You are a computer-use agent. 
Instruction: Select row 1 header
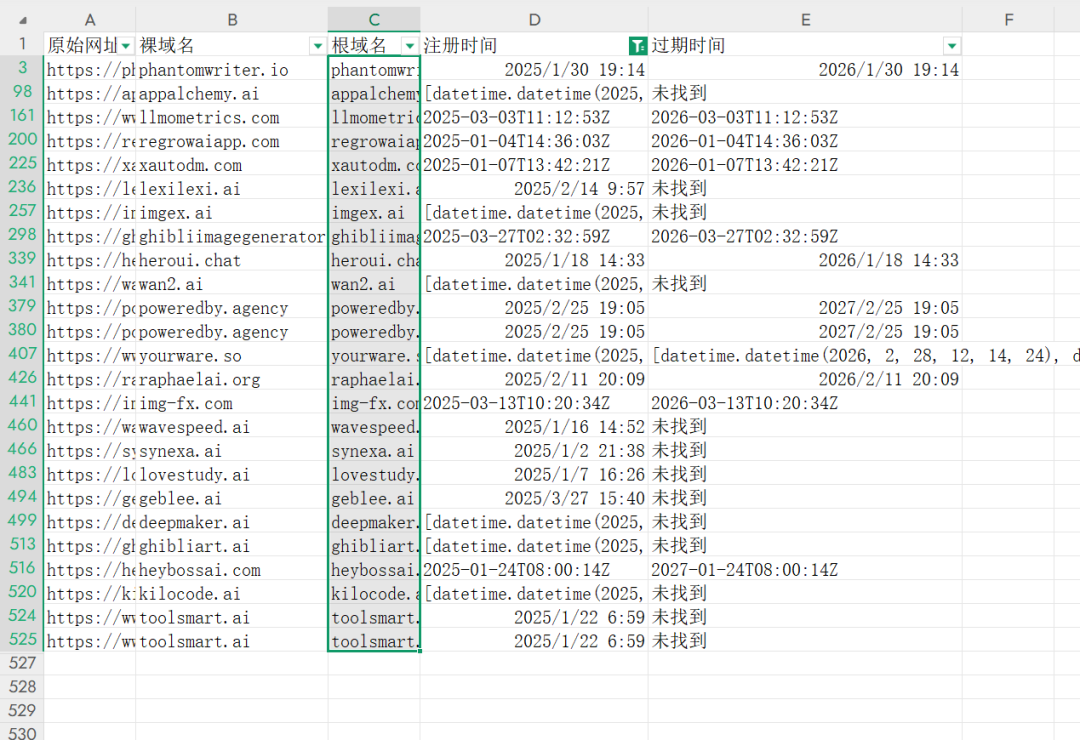coord(22,45)
